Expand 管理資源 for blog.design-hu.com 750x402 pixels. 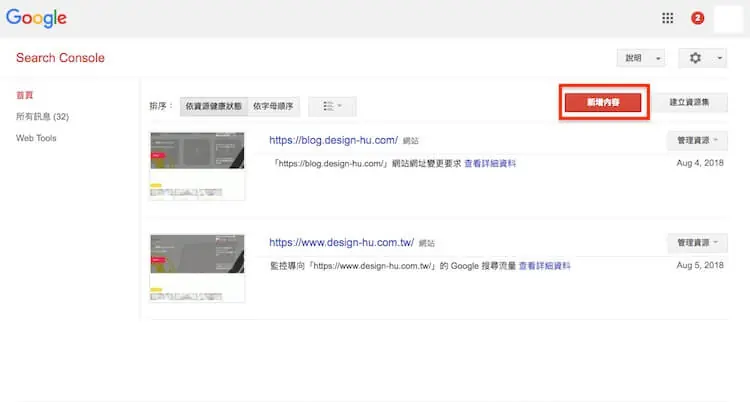point(697,140)
